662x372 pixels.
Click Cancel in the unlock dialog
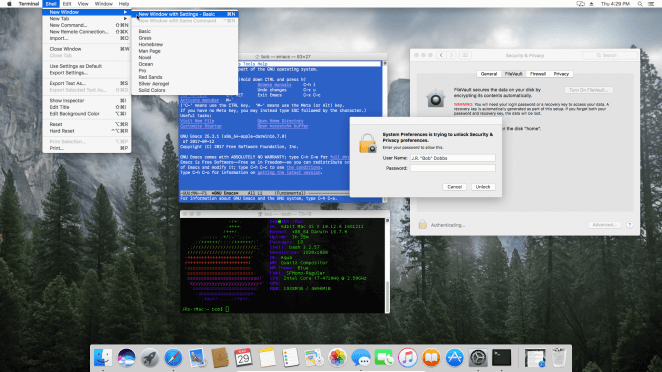[x=454, y=187]
